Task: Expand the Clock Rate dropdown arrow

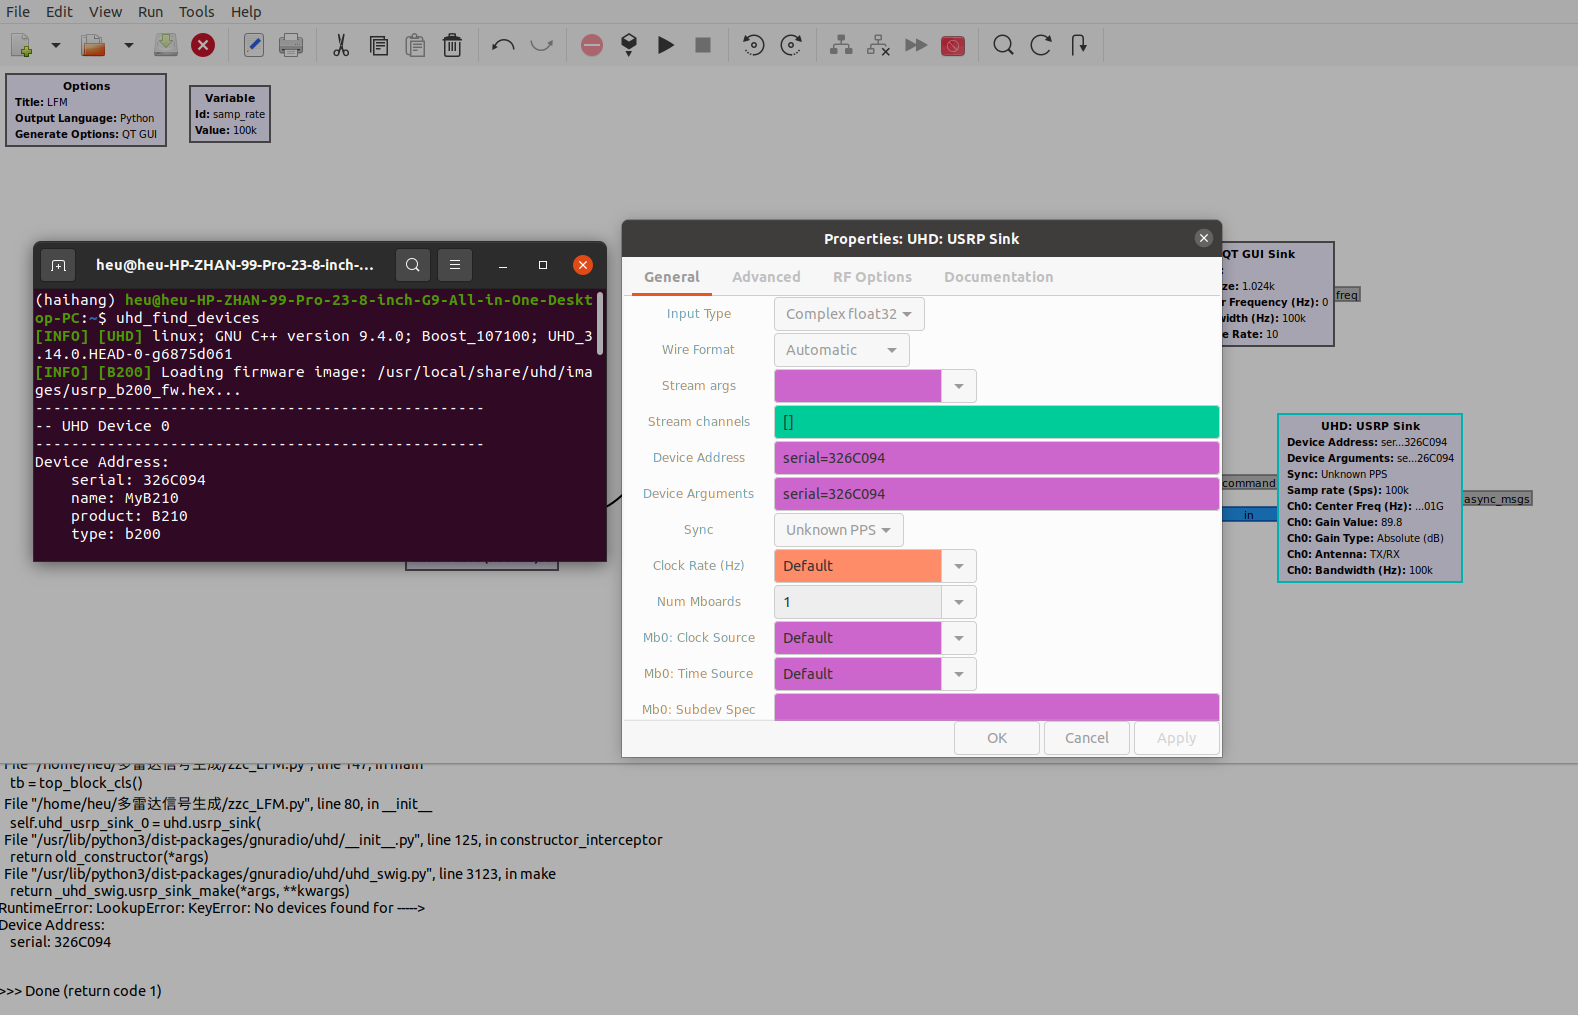Action: coord(959,566)
